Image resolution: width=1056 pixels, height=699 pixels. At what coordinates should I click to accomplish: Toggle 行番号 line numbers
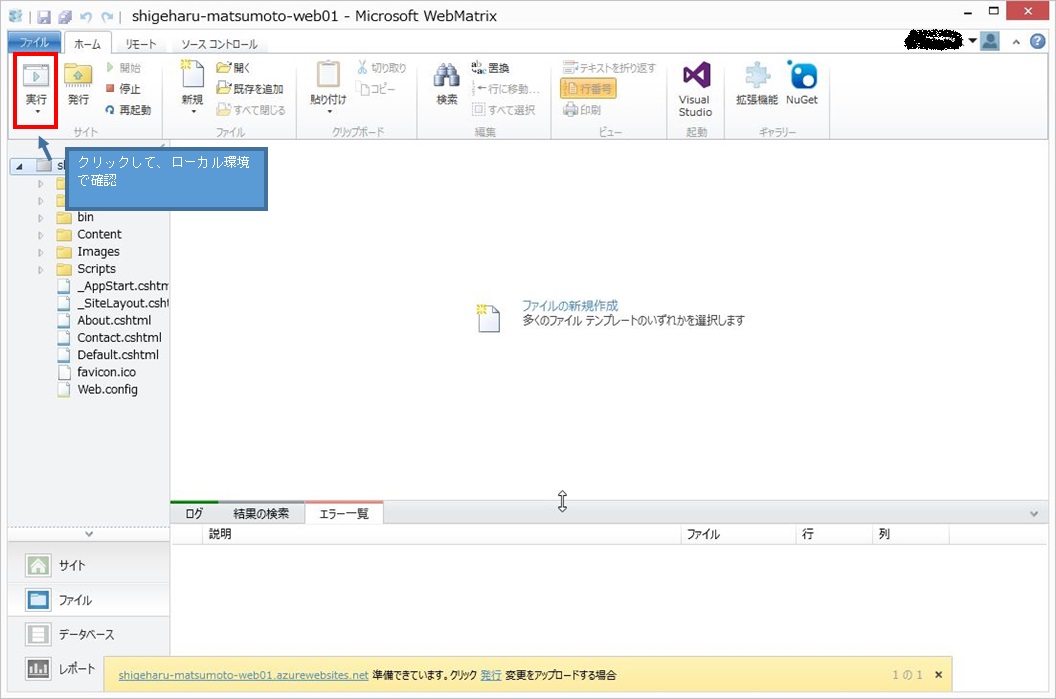[589, 88]
